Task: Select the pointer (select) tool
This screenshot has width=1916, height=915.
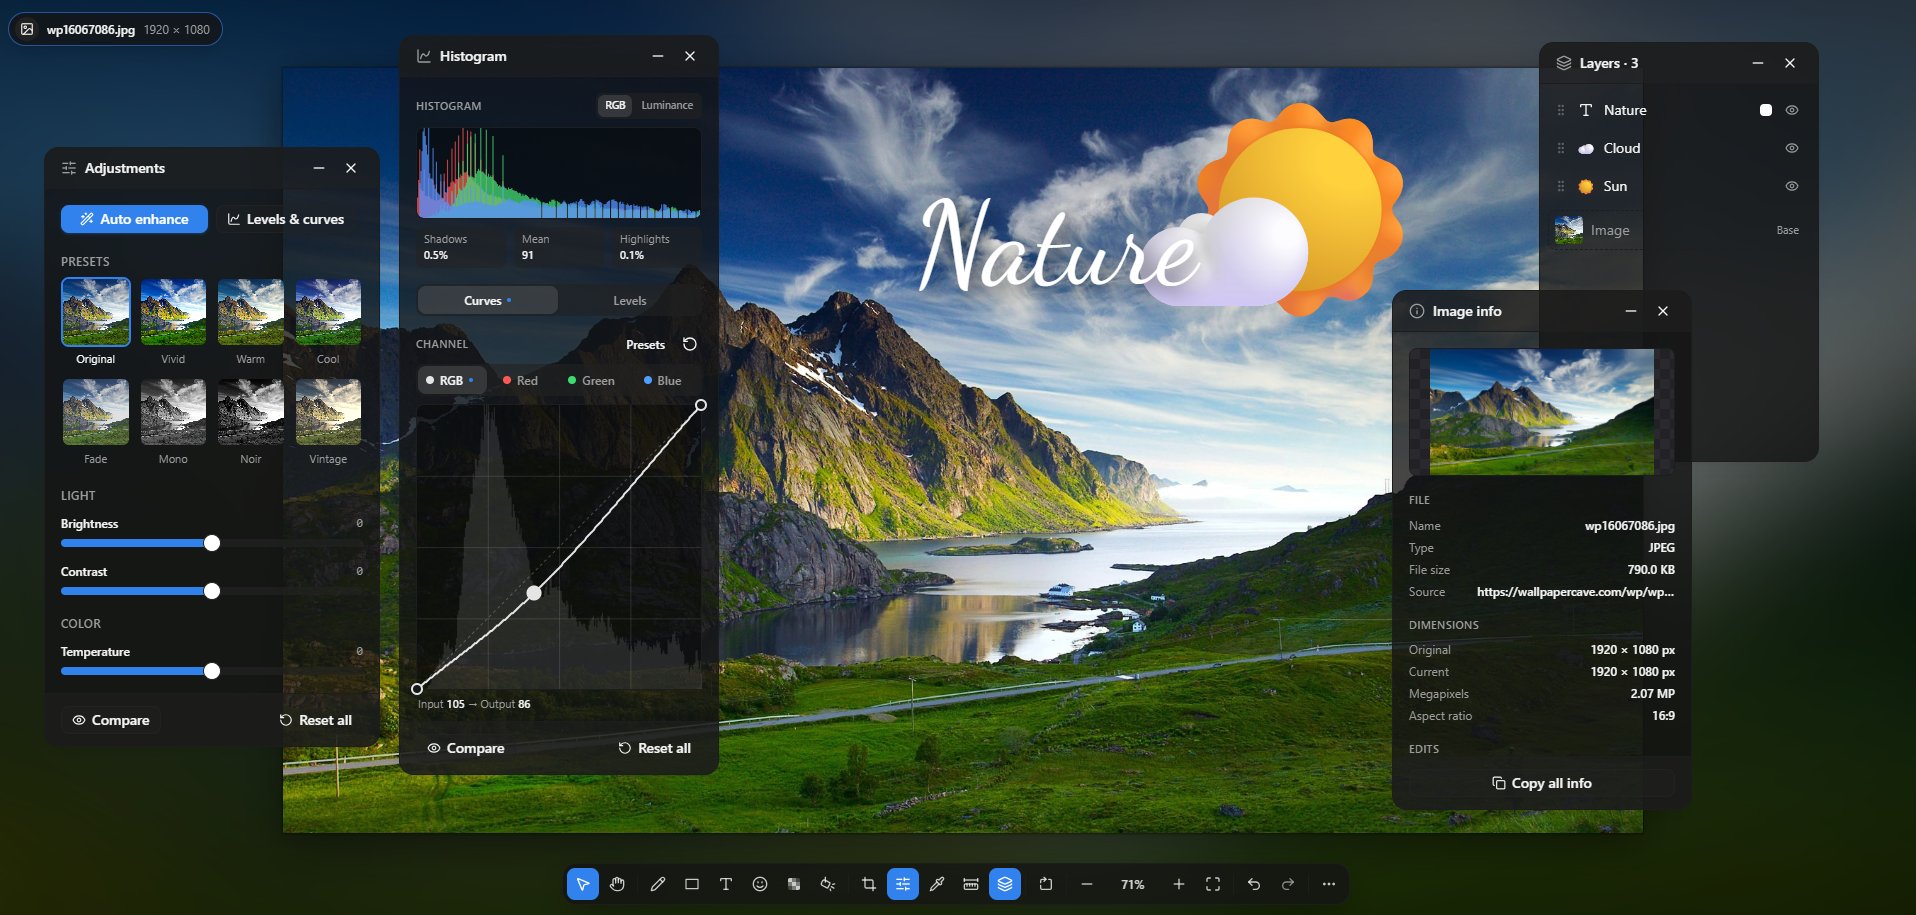Action: 583,884
